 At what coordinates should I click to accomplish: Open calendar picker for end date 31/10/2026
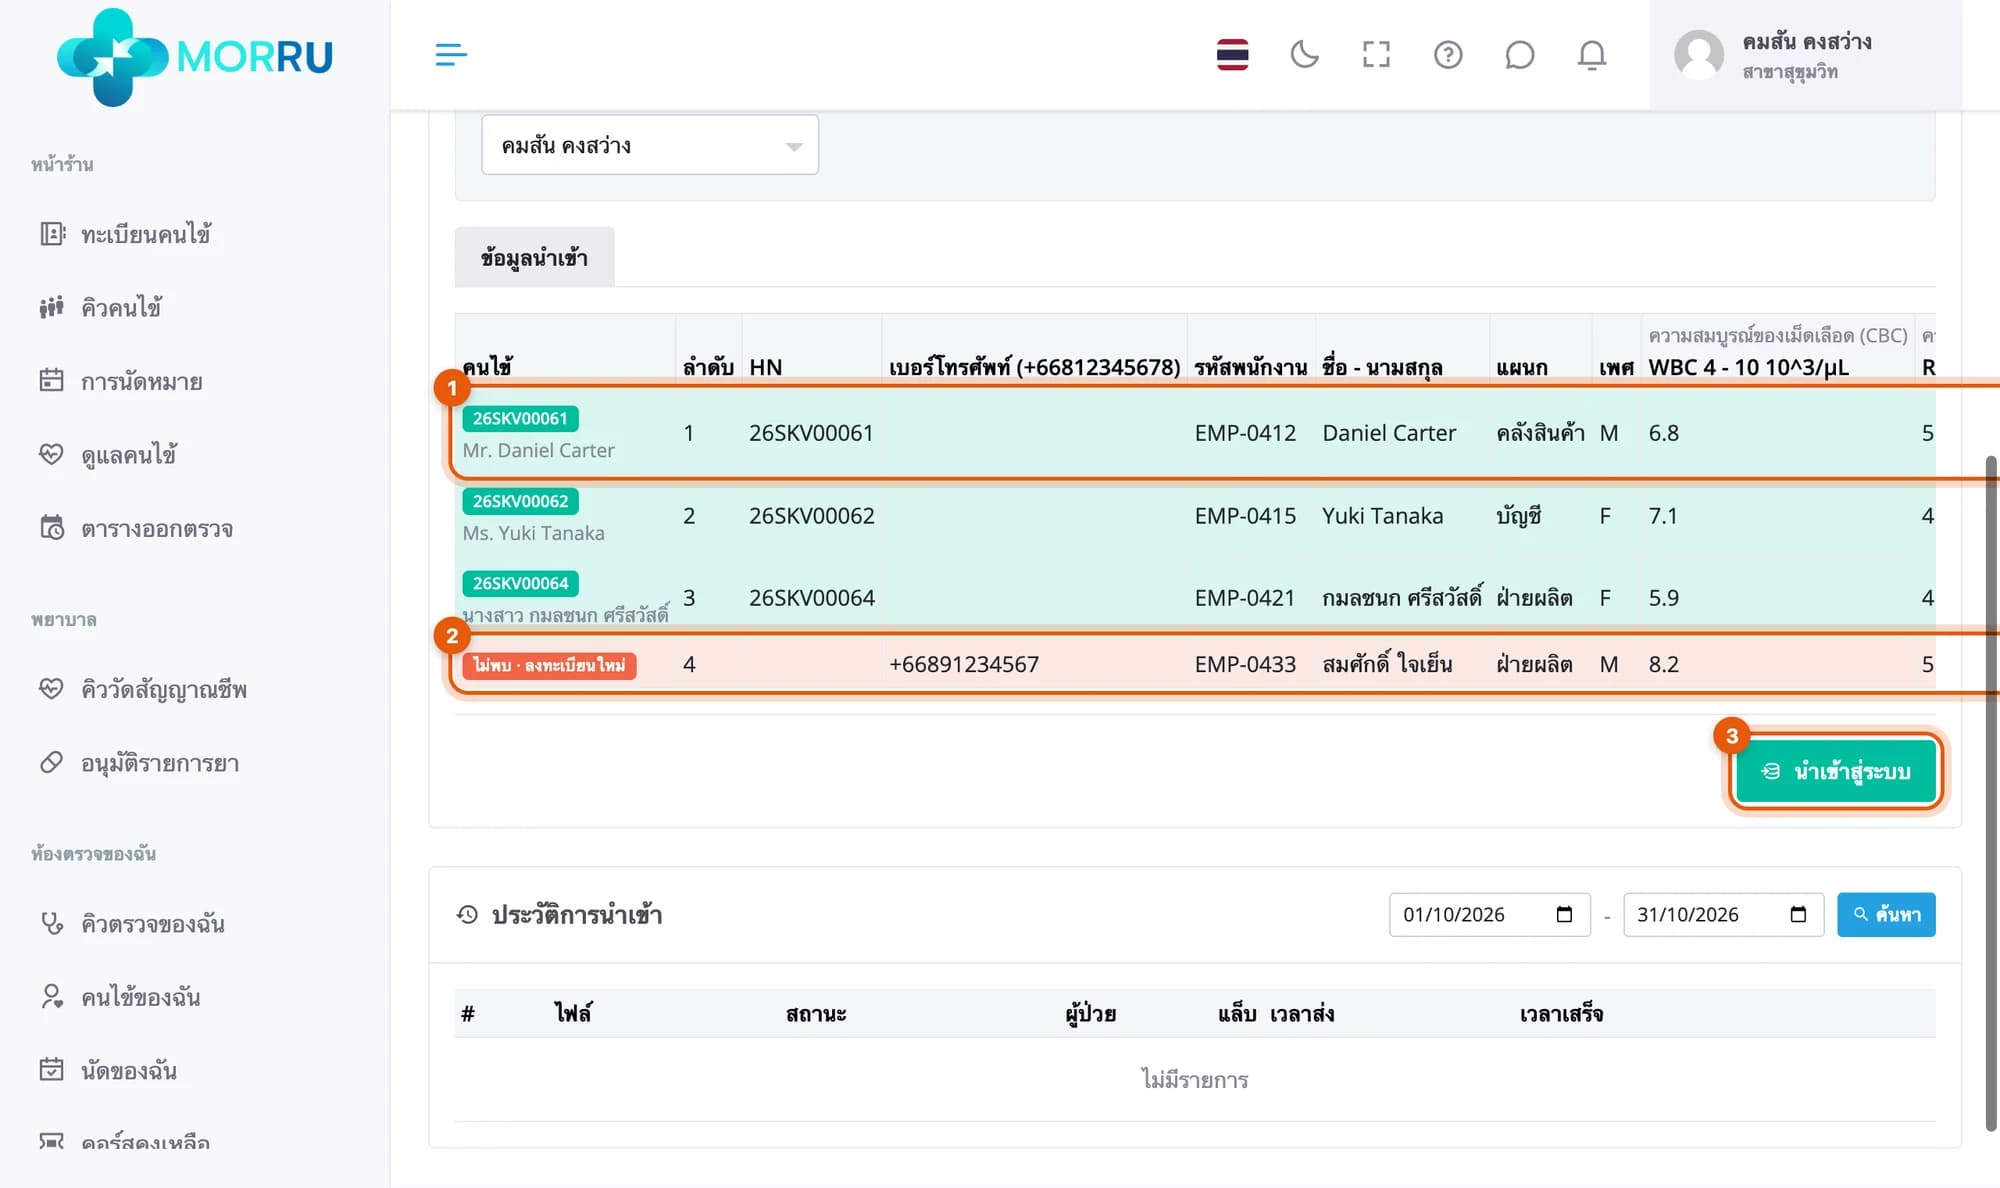pyautogui.click(x=1798, y=914)
